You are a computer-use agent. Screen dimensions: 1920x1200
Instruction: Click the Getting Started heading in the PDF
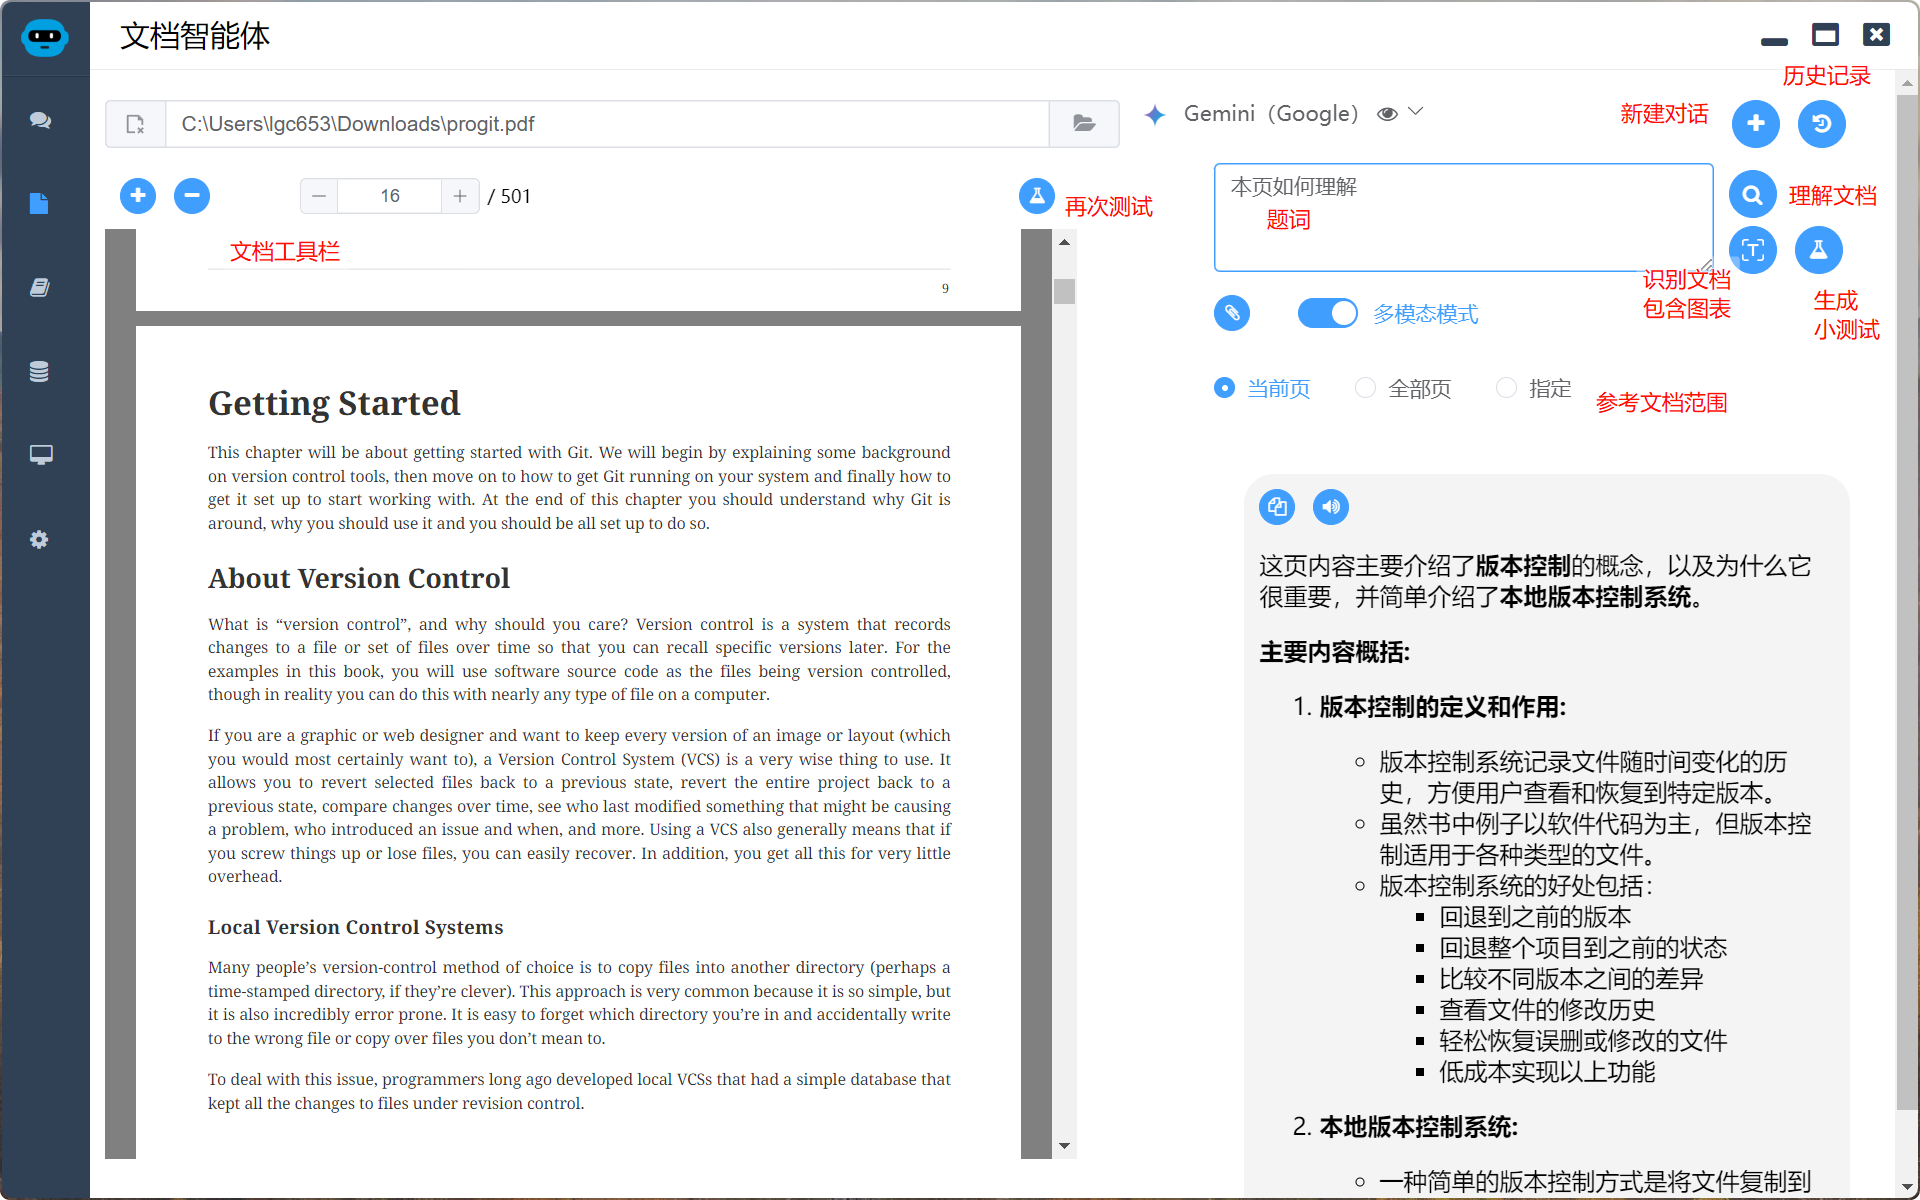[x=334, y=403]
